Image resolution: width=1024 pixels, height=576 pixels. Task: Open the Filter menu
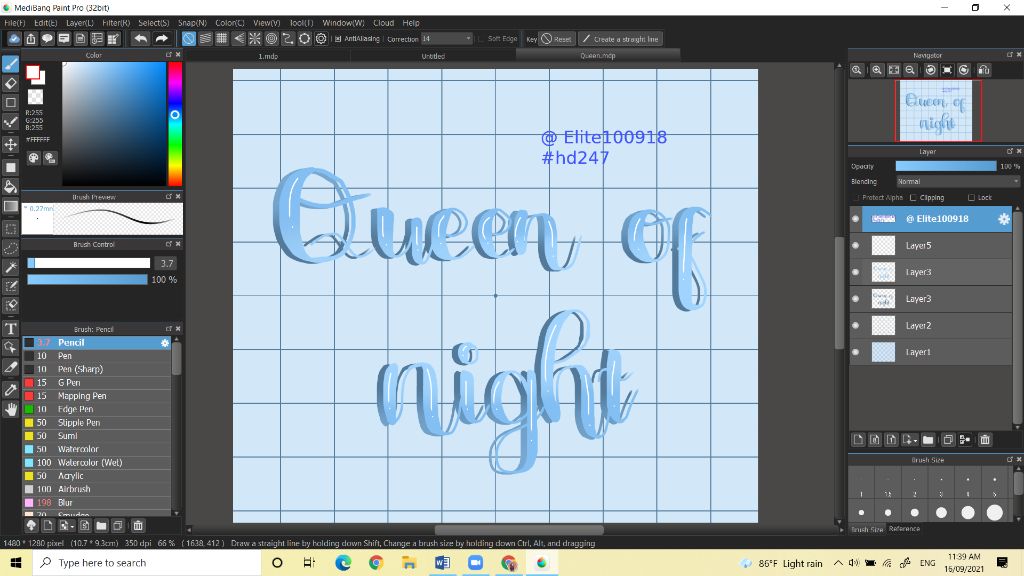tap(116, 23)
